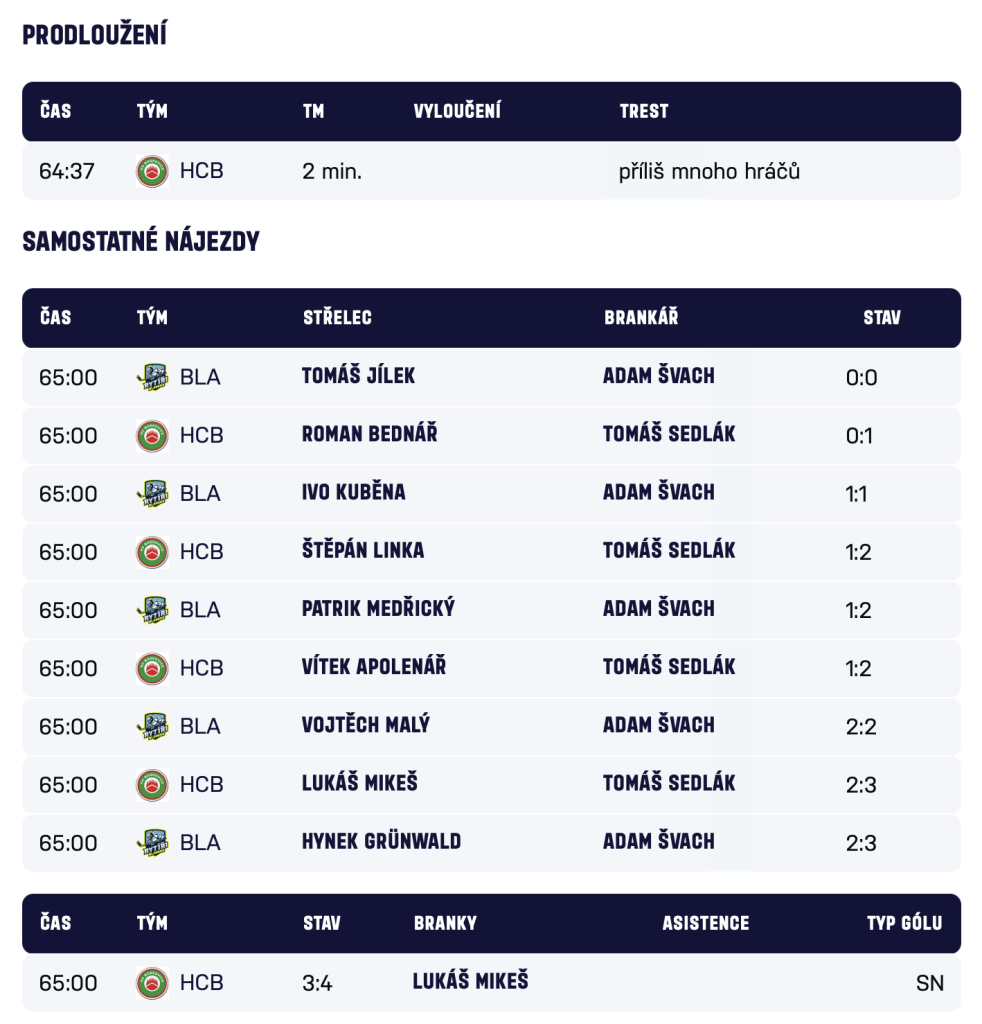Click Střelec column header
The width and height of the screenshot is (982, 1024).
(x=337, y=318)
